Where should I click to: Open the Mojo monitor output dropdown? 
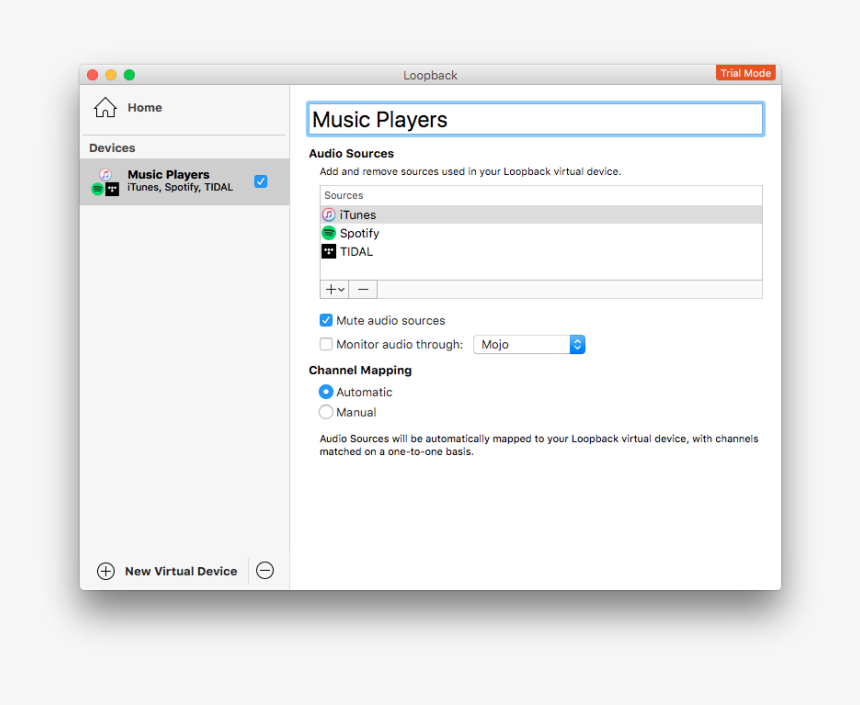pyautogui.click(x=529, y=345)
